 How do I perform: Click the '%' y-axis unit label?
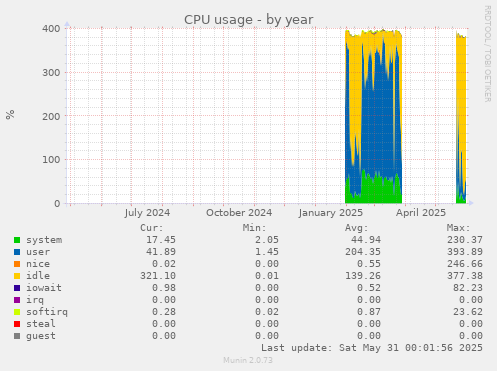pos(10,114)
